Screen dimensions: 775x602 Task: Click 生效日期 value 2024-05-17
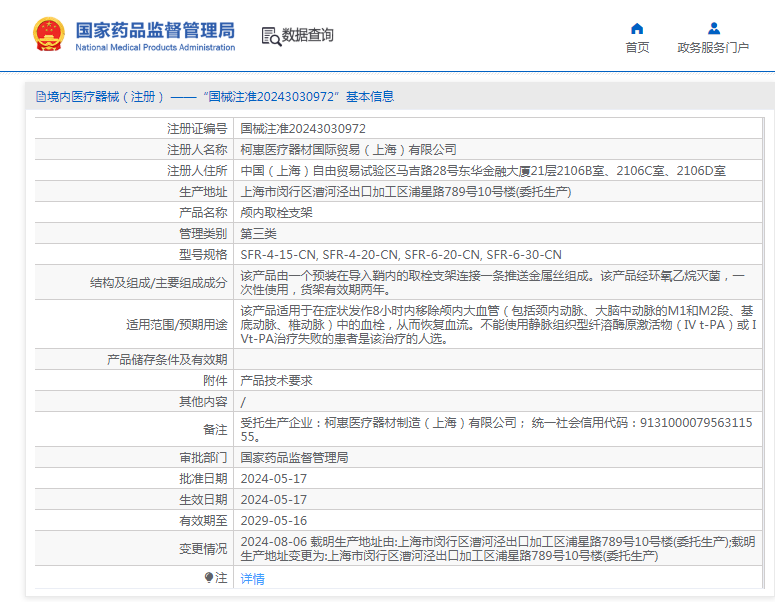[273, 500]
